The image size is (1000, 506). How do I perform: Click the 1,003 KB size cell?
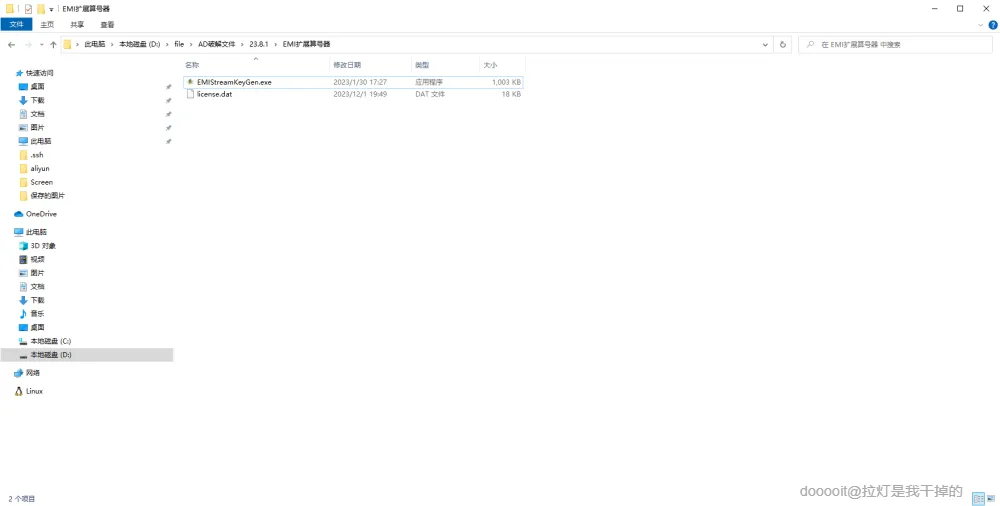[506, 82]
